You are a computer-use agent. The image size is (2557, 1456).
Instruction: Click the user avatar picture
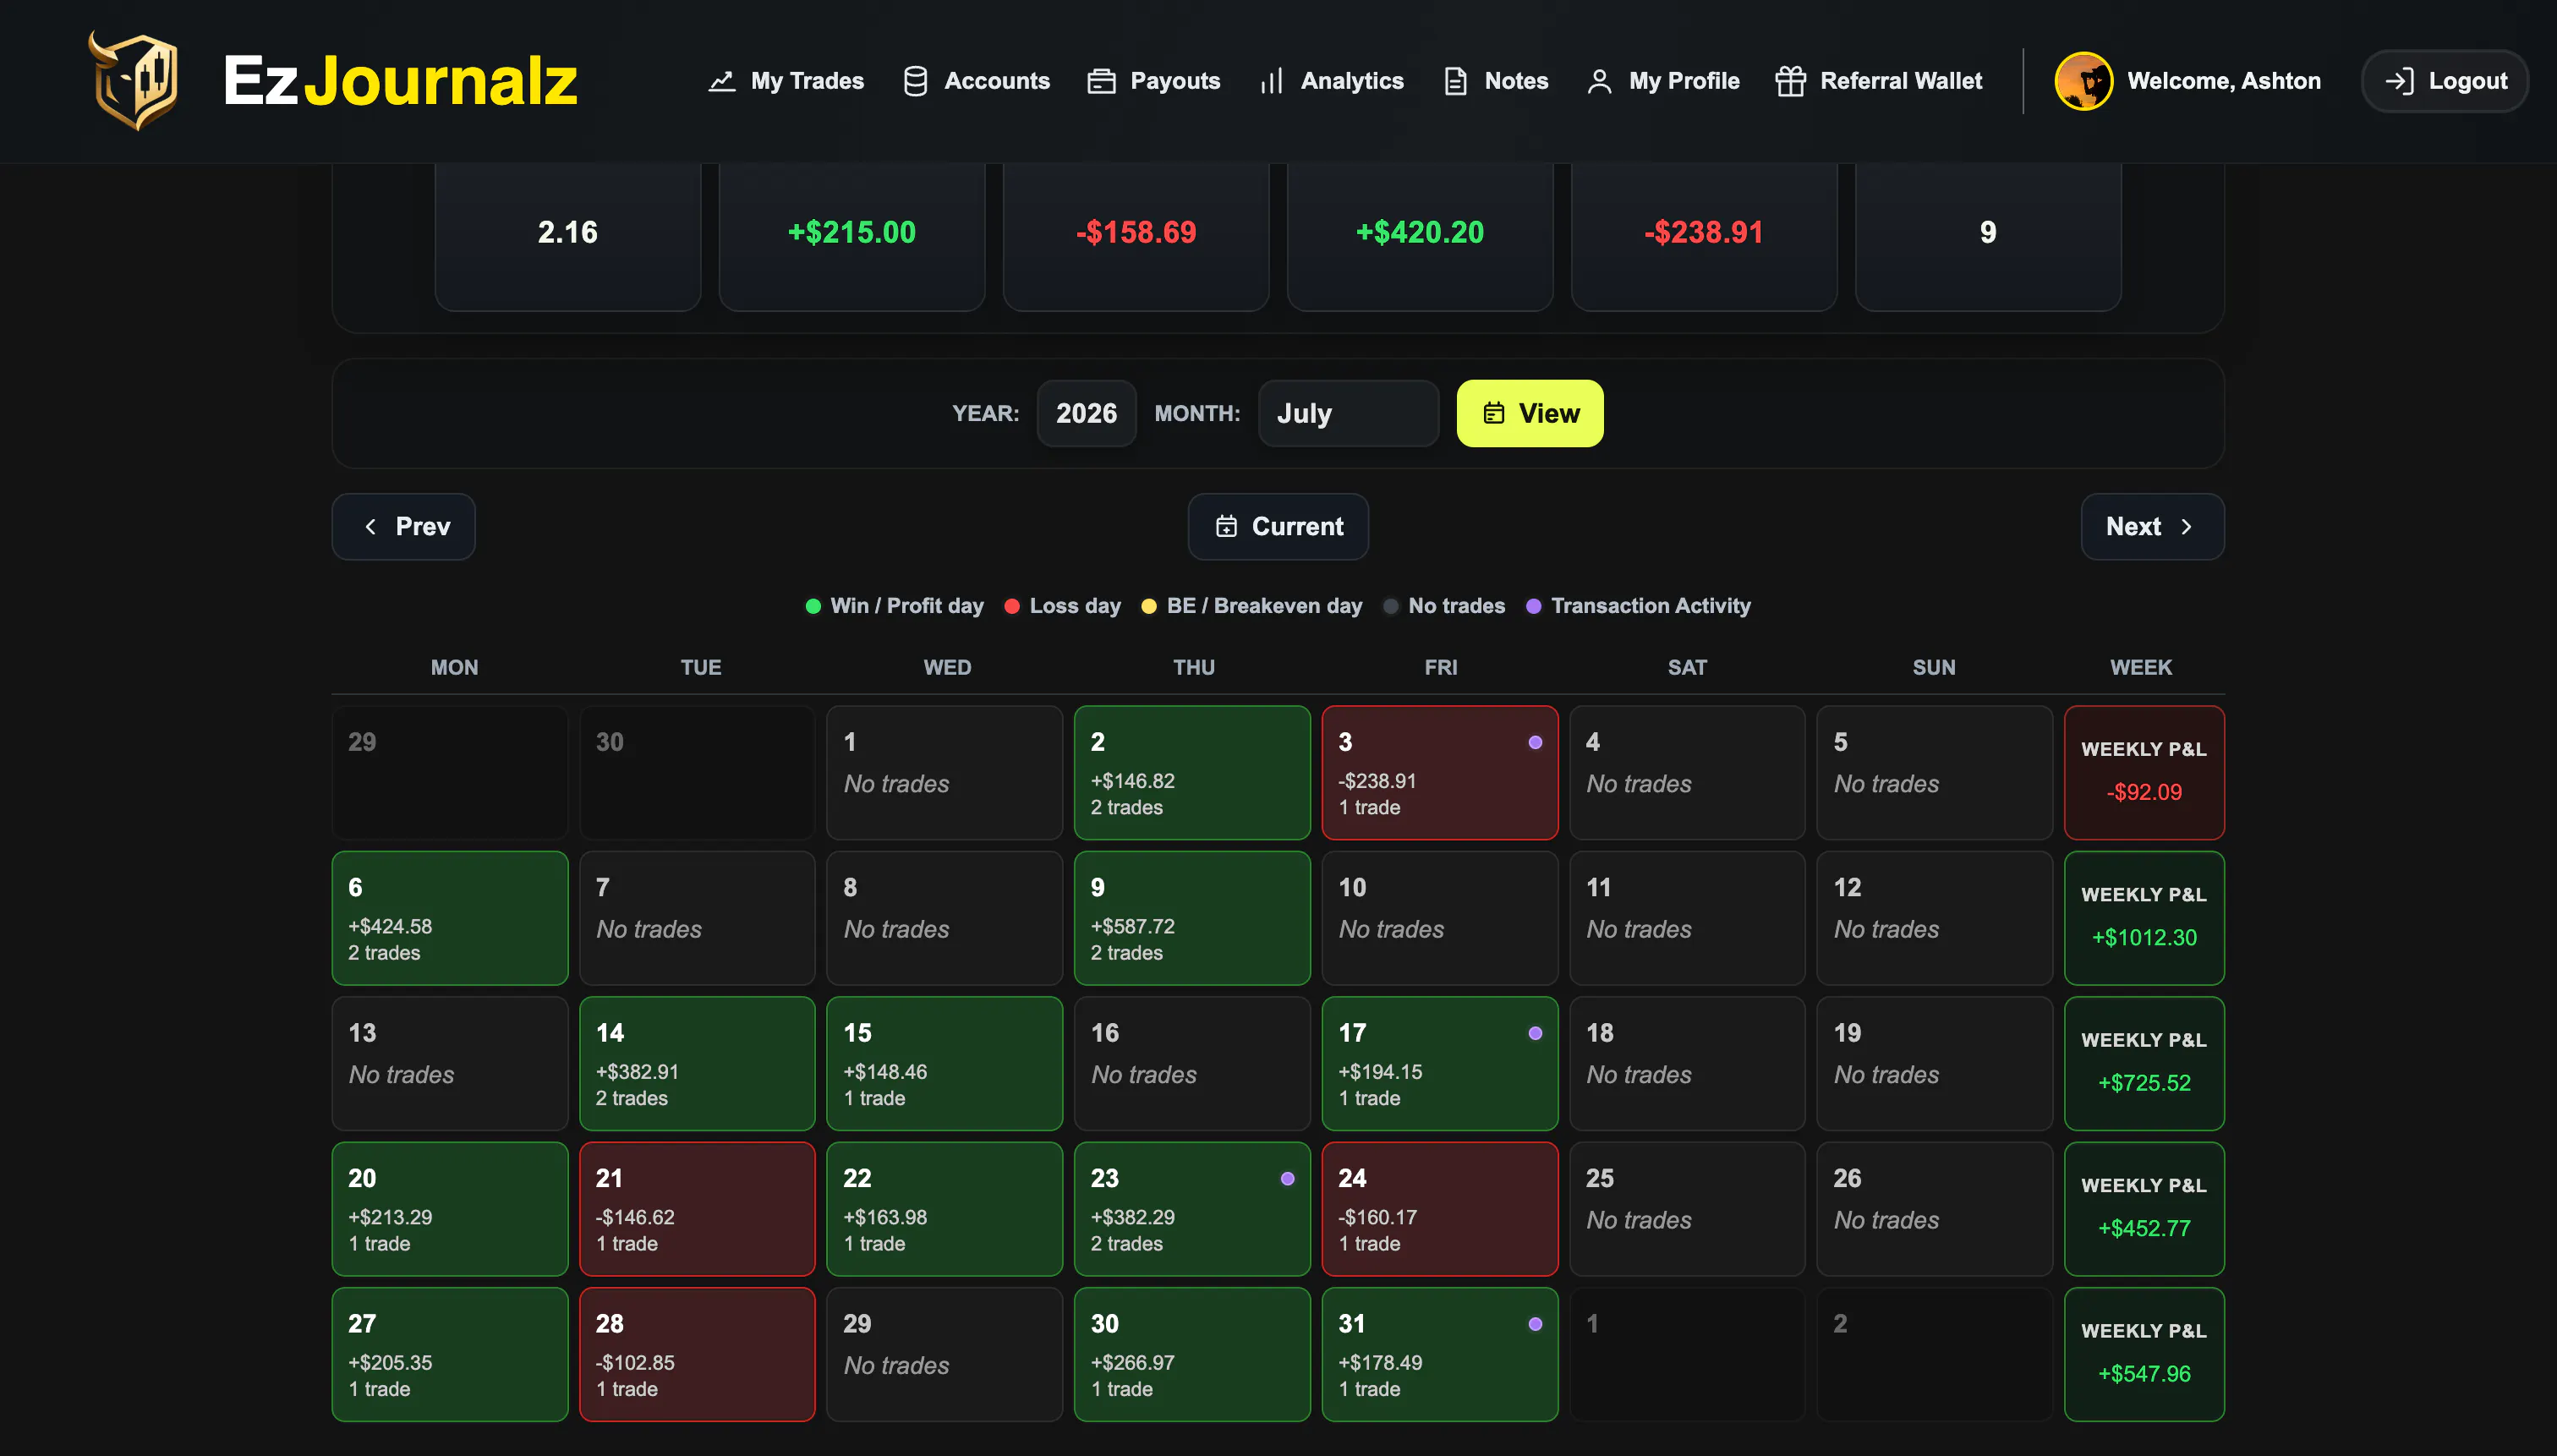[2084, 81]
